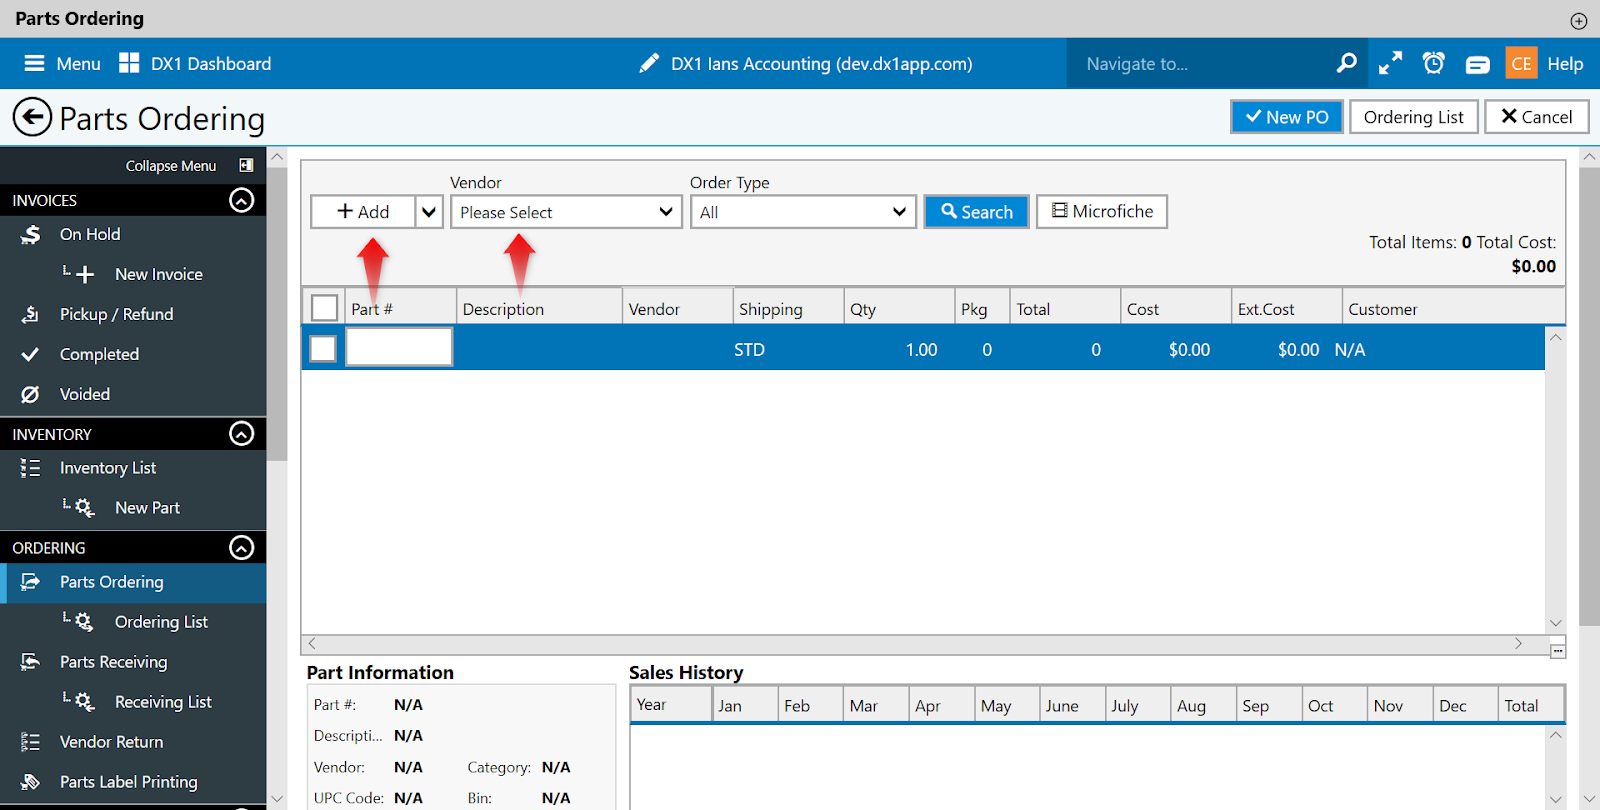
Task: Click the pencil edit icon near DX1 title
Action: [x=649, y=63]
